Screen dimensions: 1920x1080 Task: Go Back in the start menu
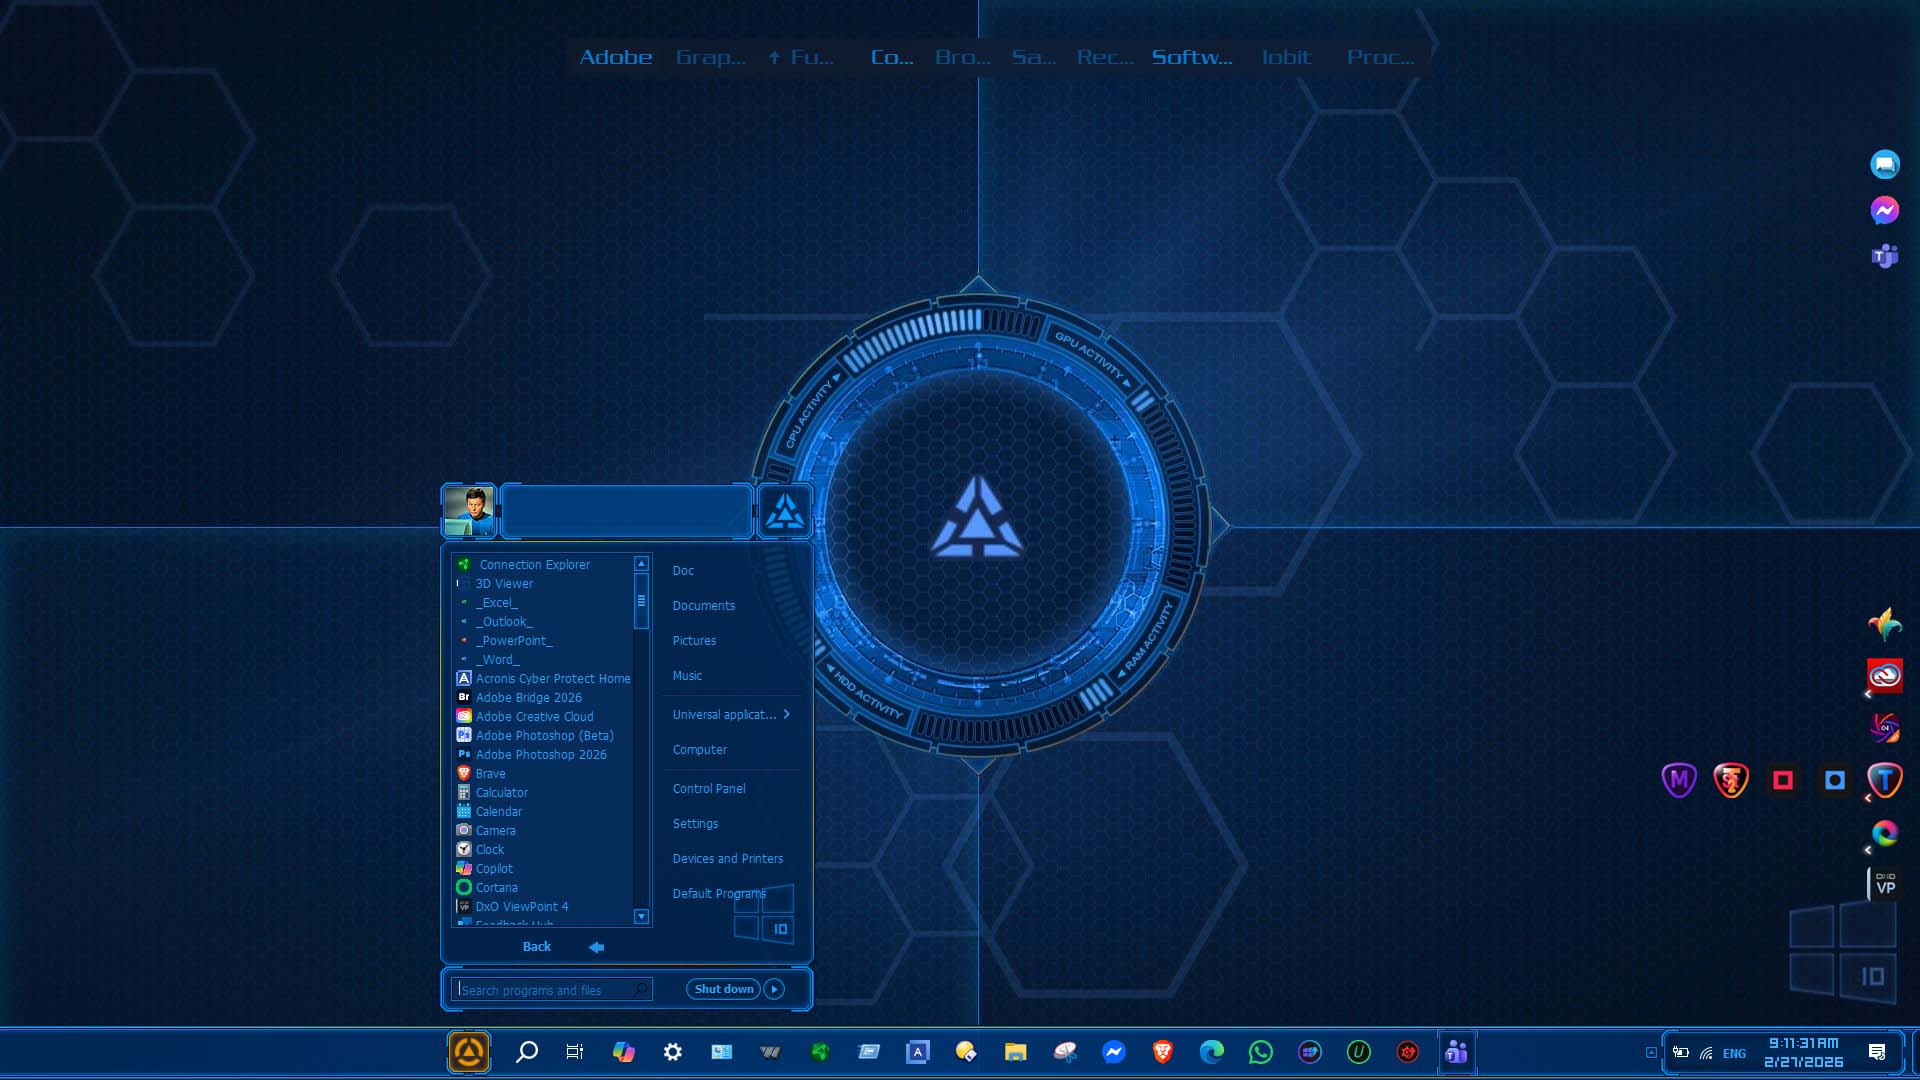(x=537, y=946)
